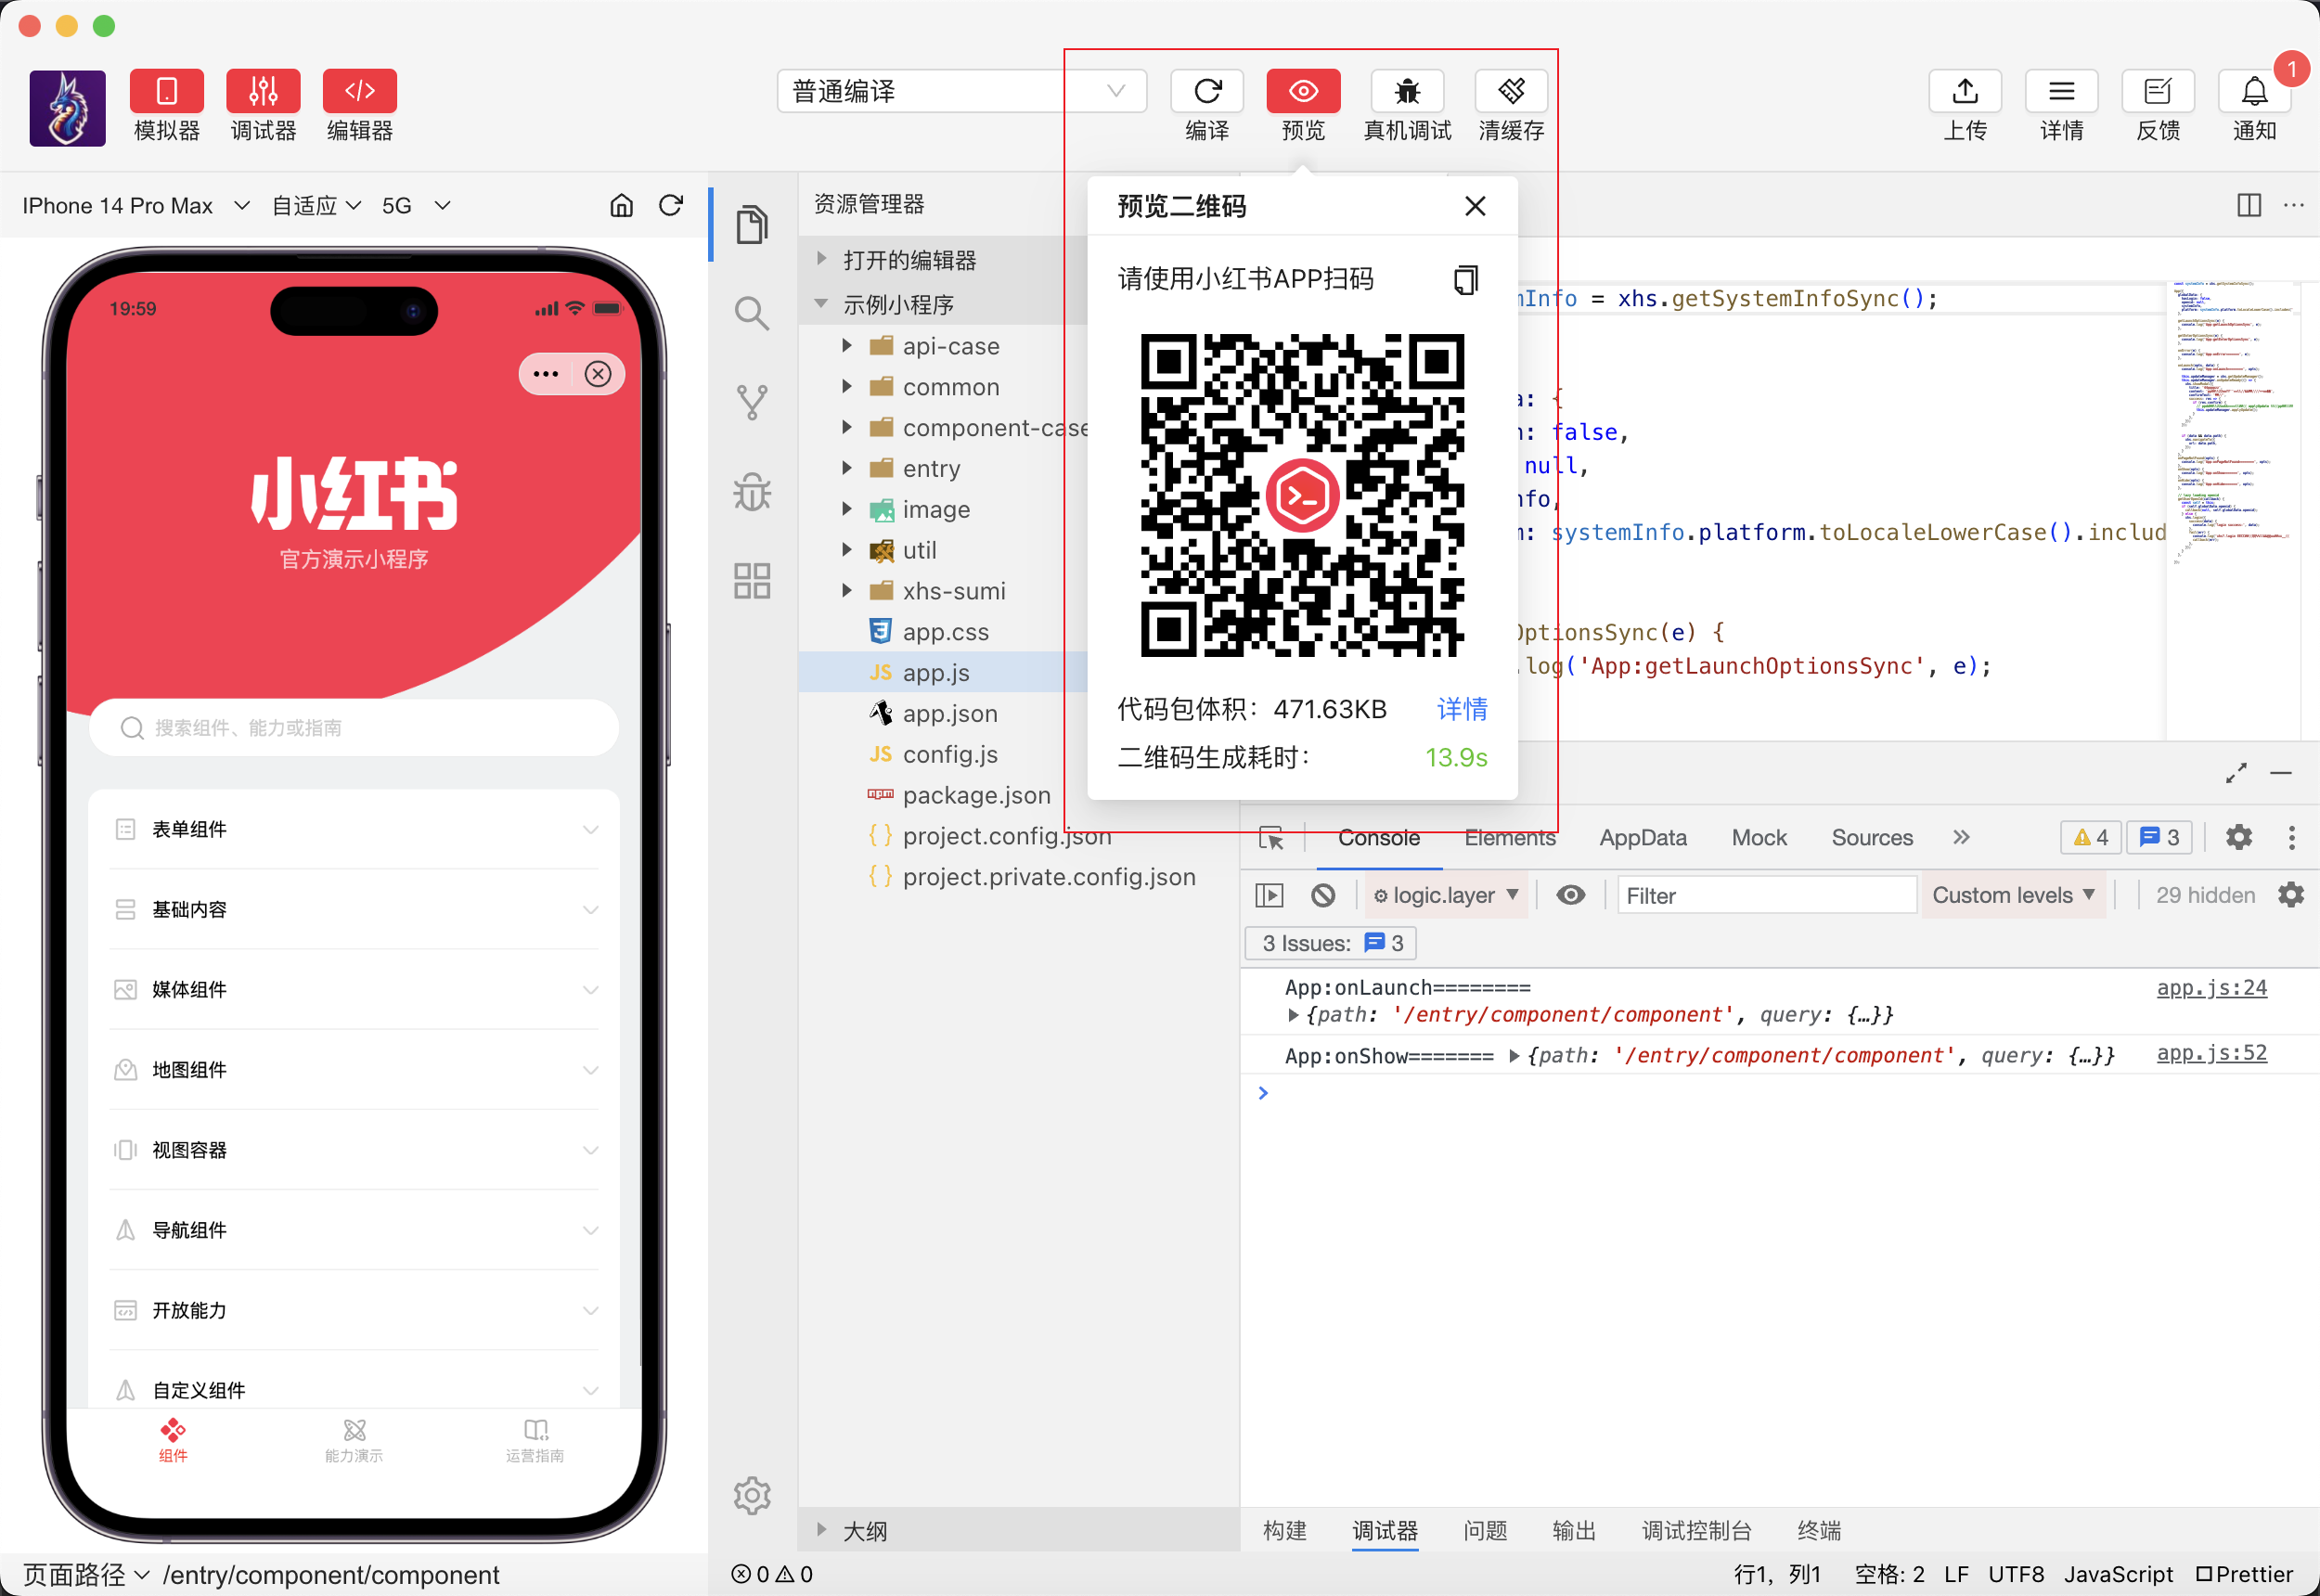Click the 预览 preview eye button
This screenshot has height=1596, width=2320.
tap(1303, 92)
